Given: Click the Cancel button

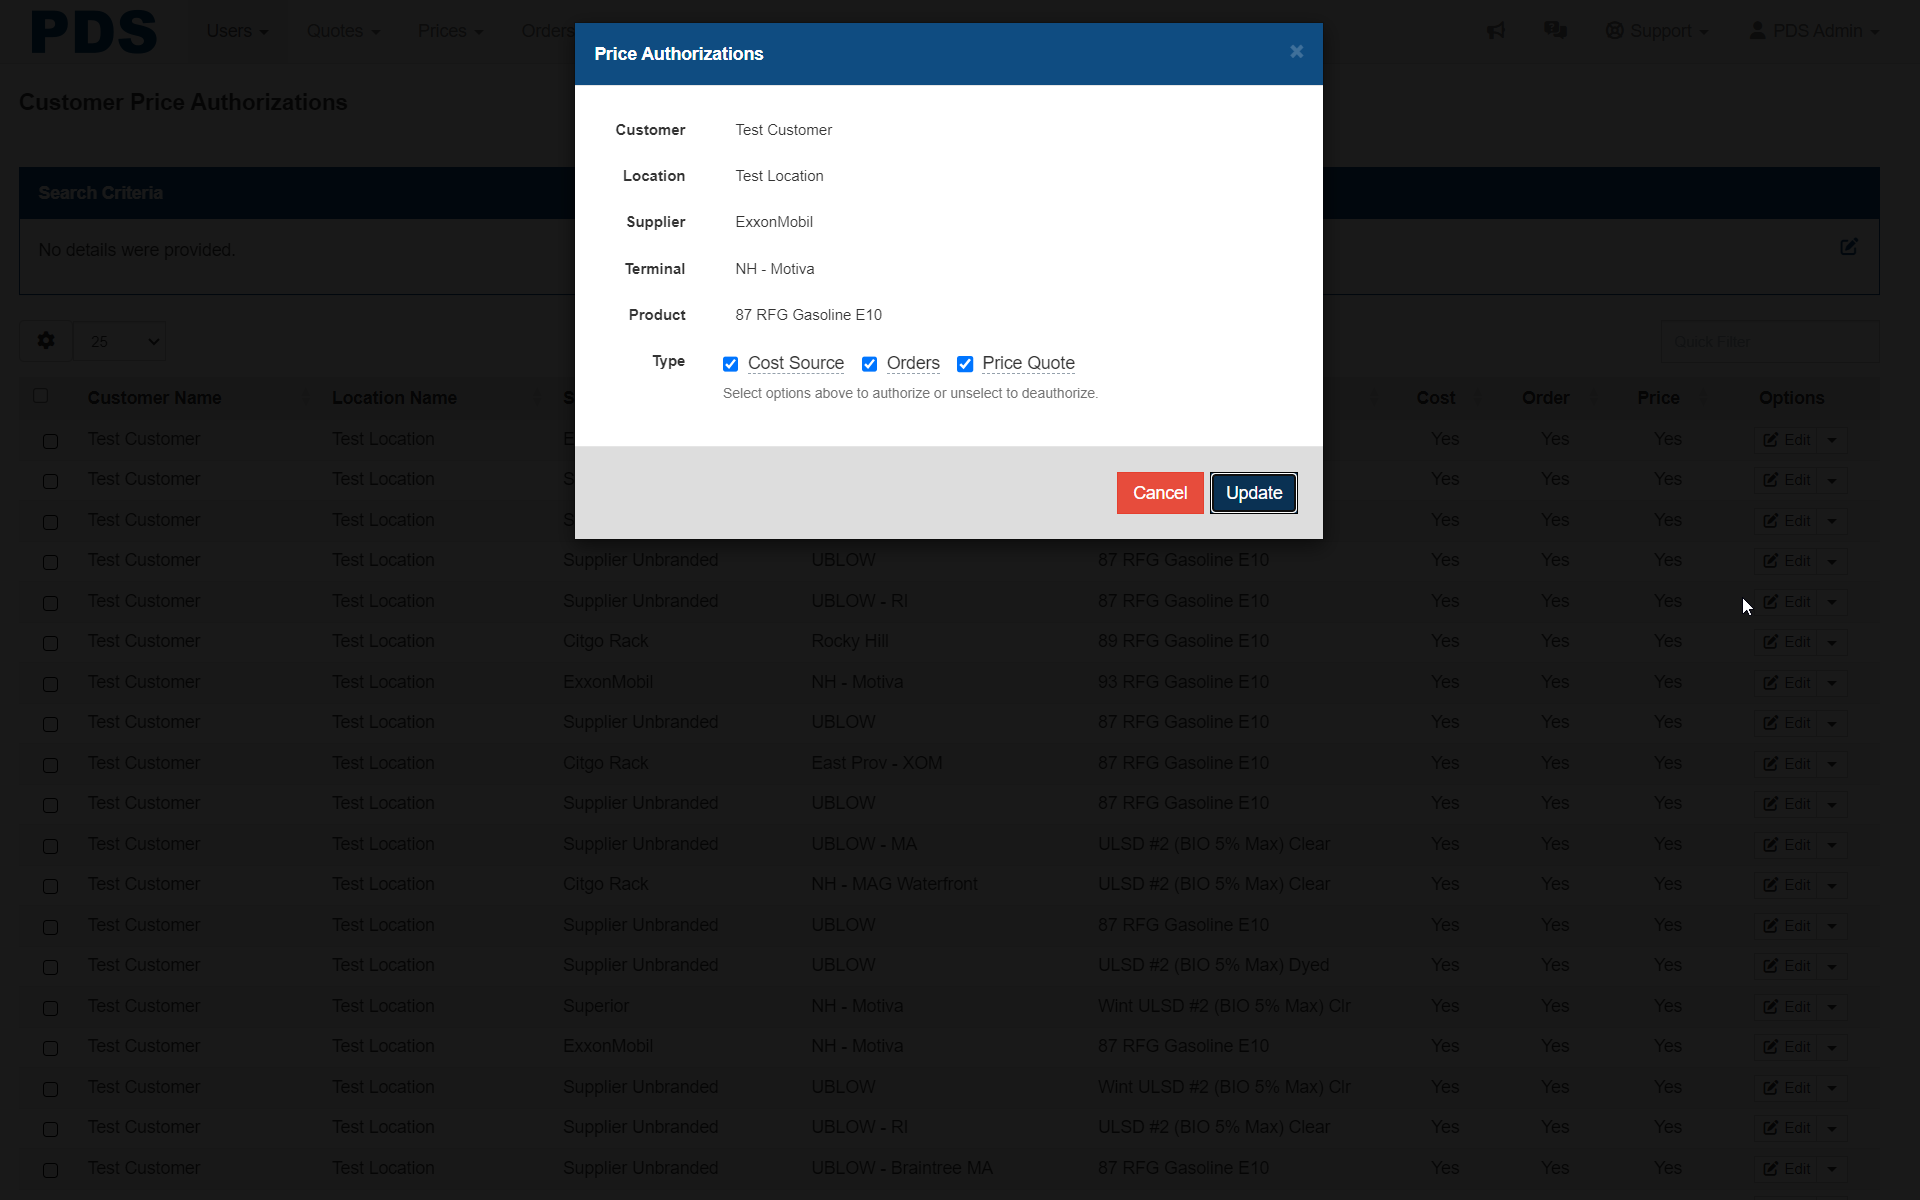Looking at the screenshot, I should pos(1160,493).
